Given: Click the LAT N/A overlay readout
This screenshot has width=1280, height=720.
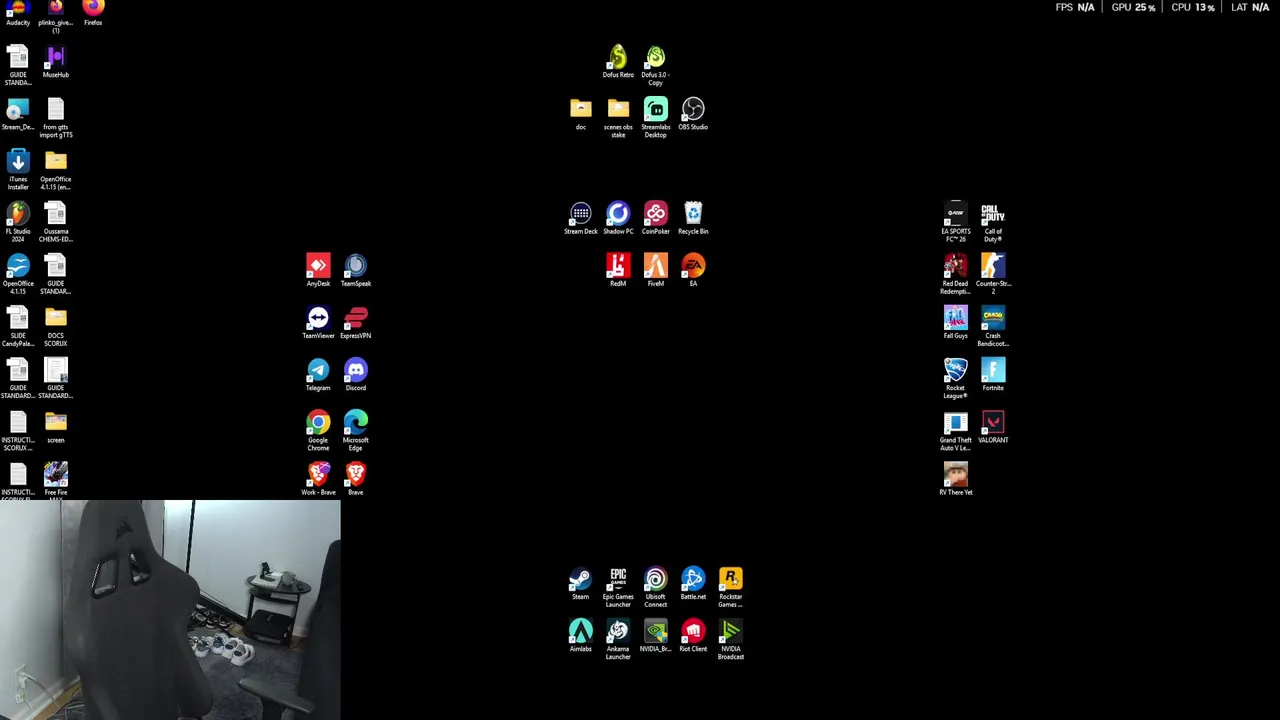Looking at the screenshot, I should [x=1250, y=7].
